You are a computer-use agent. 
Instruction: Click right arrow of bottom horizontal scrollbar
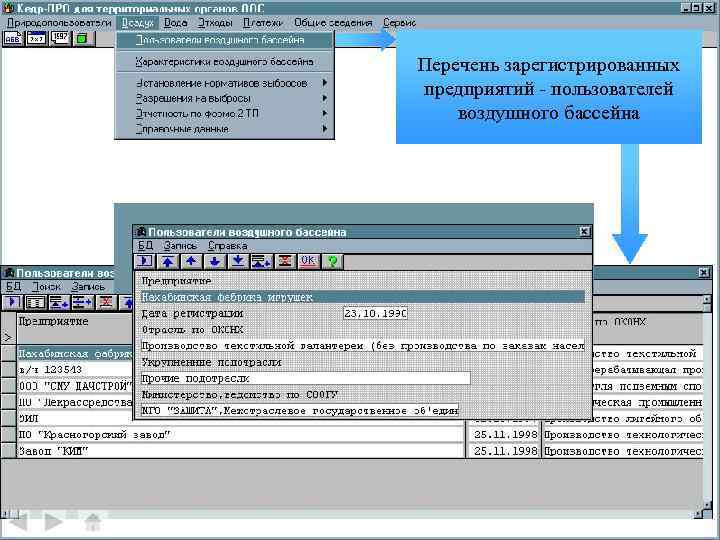[x=698, y=514]
